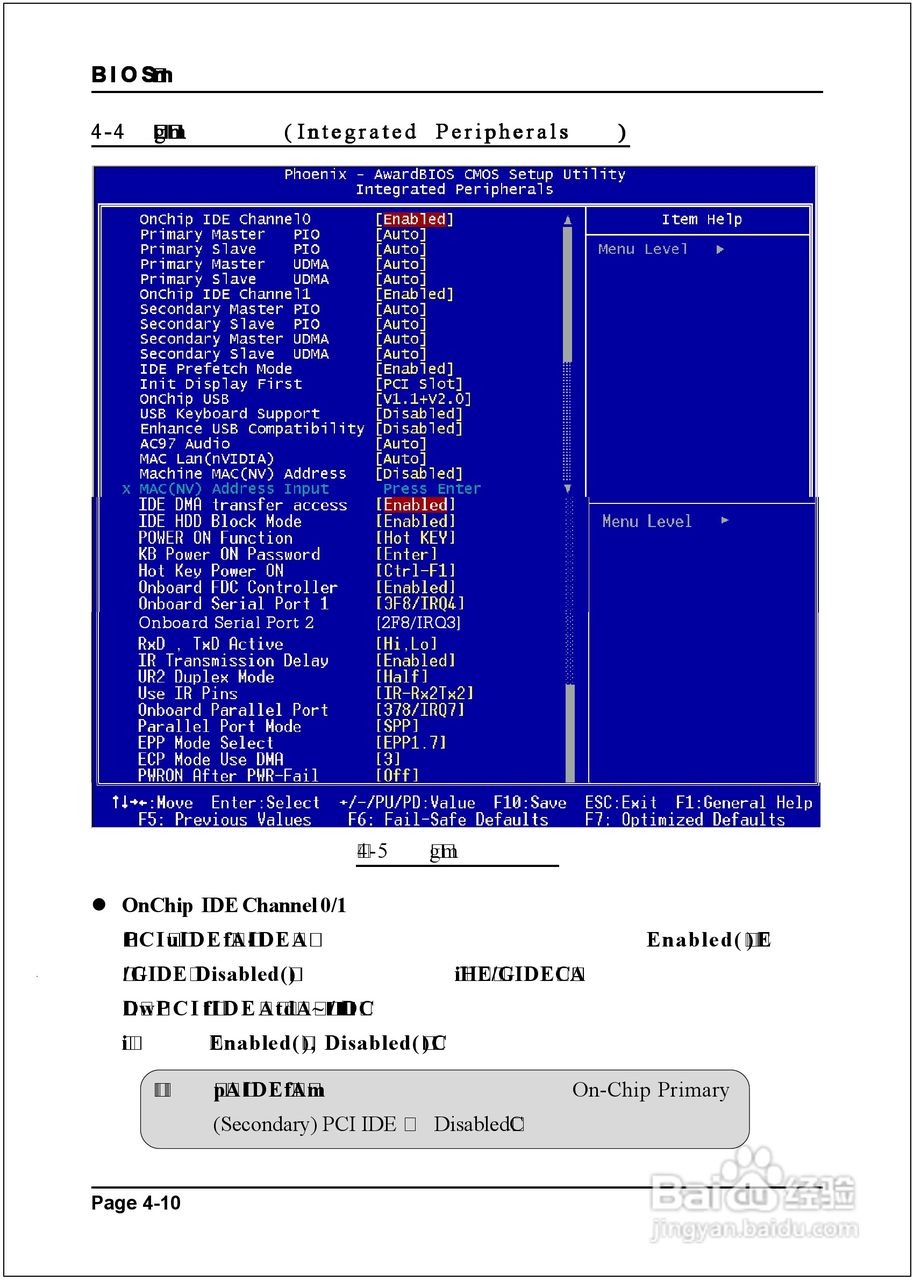Select the Secondary Slave PIO [Auto] value

pyautogui.click(x=401, y=324)
